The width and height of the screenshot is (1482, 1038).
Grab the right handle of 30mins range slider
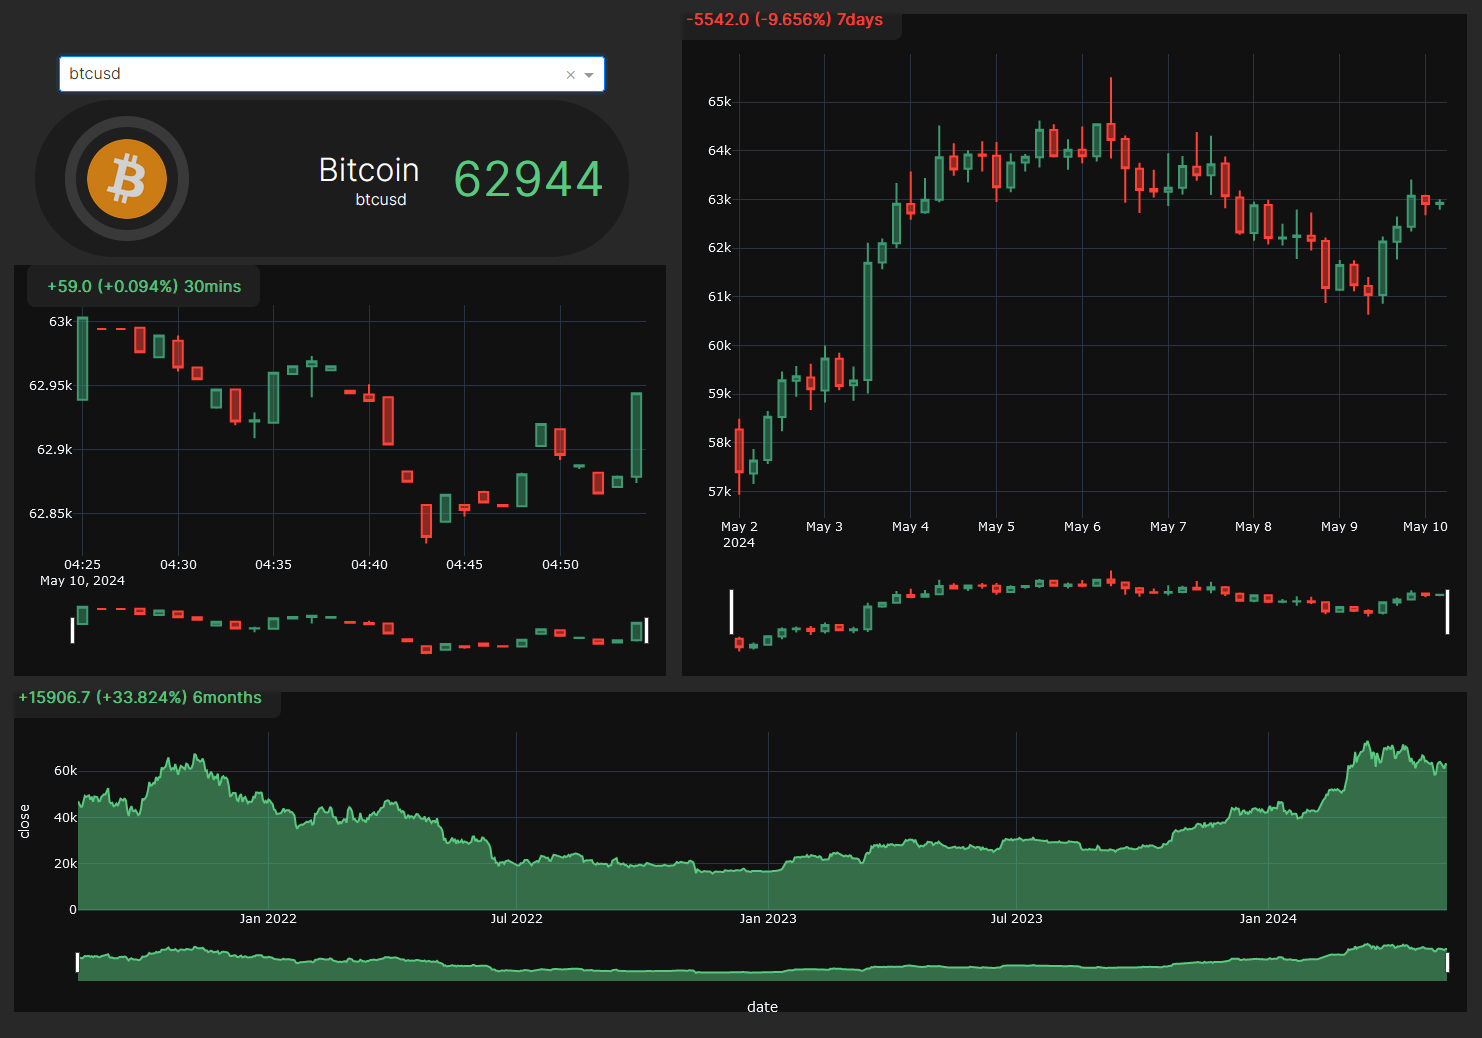tap(646, 630)
